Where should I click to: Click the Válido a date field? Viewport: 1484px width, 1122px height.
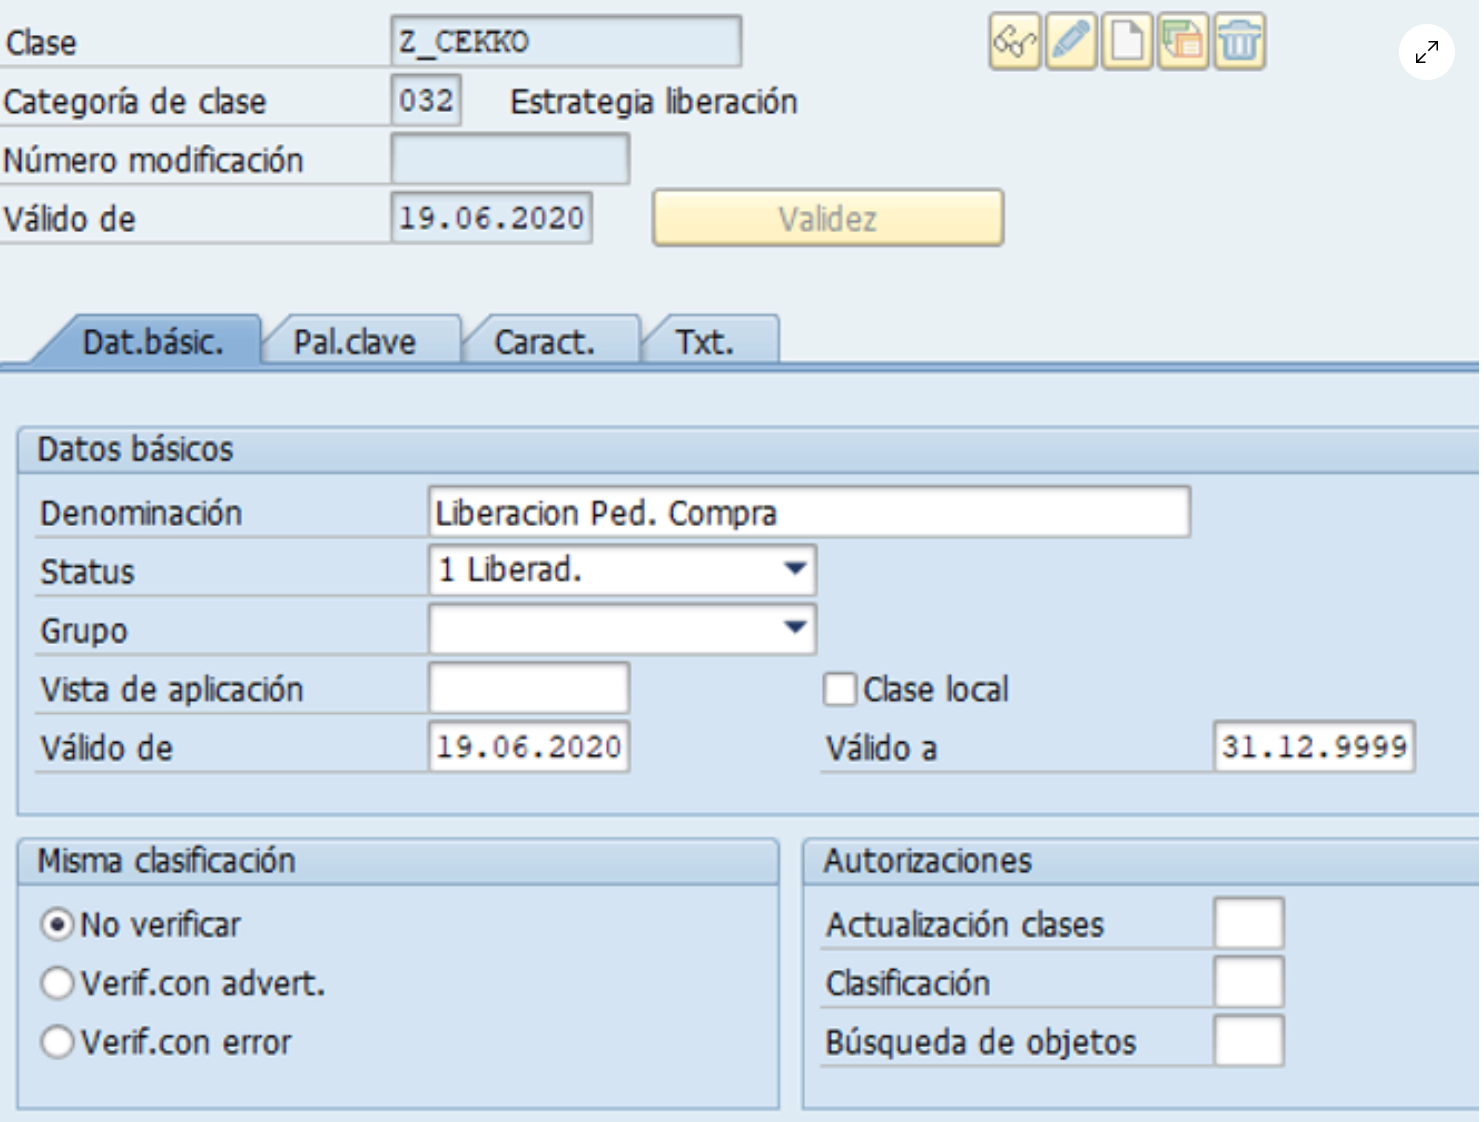coord(1313,747)
